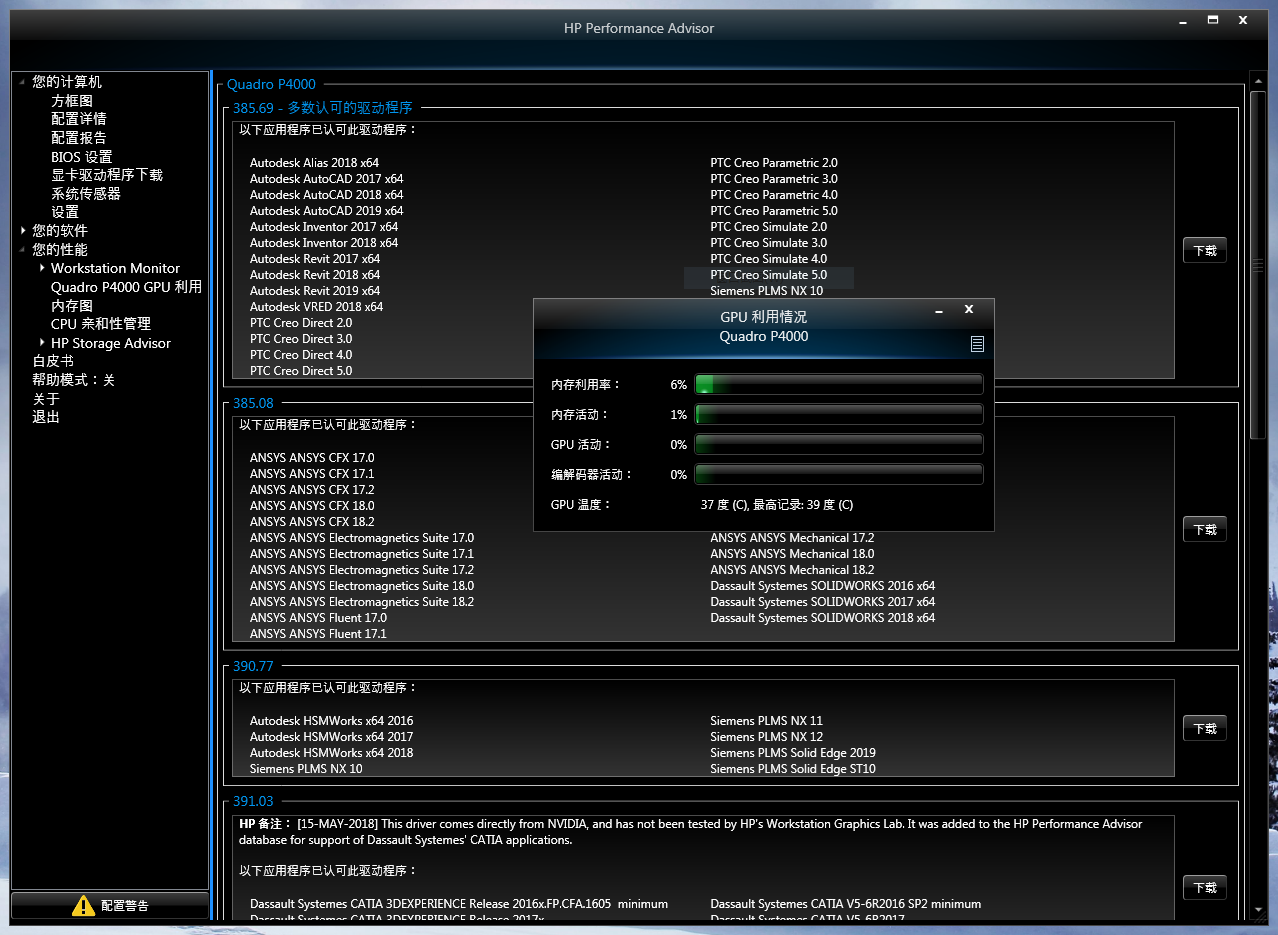Image resolution: width=1278 pixels, height=935 pixels.
Task: Open 关于 in the sidebar
Action: [x=46, y=399]
